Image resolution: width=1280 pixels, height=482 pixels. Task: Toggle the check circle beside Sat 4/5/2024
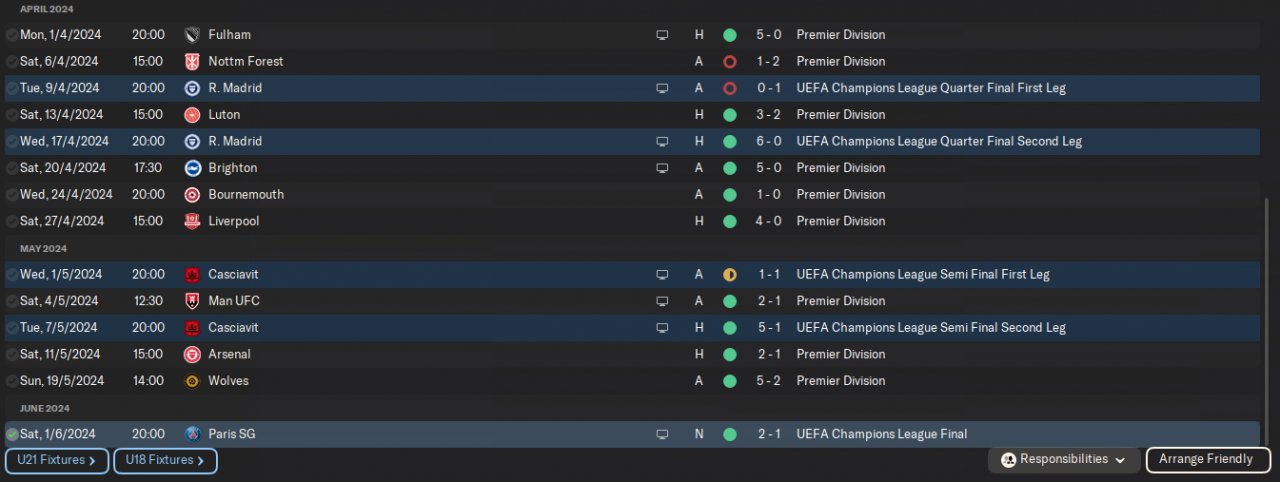12,301
